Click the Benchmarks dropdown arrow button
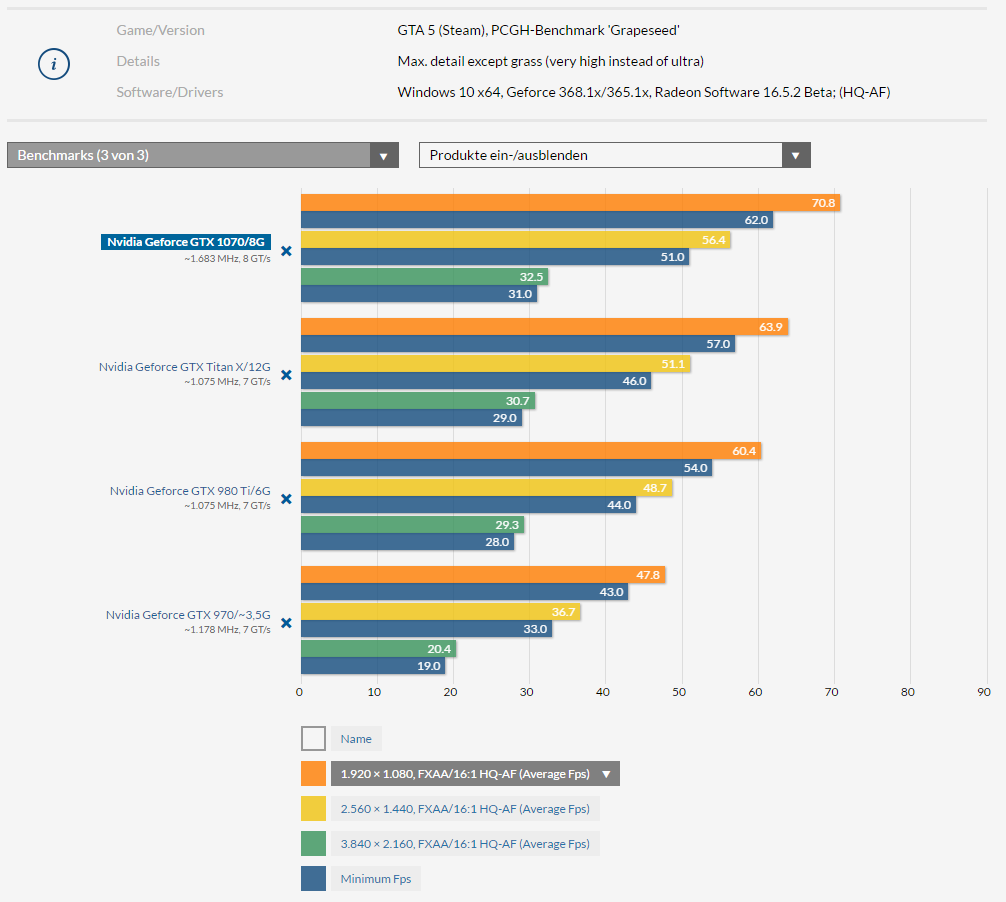The height and width of the screenshot is (902, 1006). 384,155
